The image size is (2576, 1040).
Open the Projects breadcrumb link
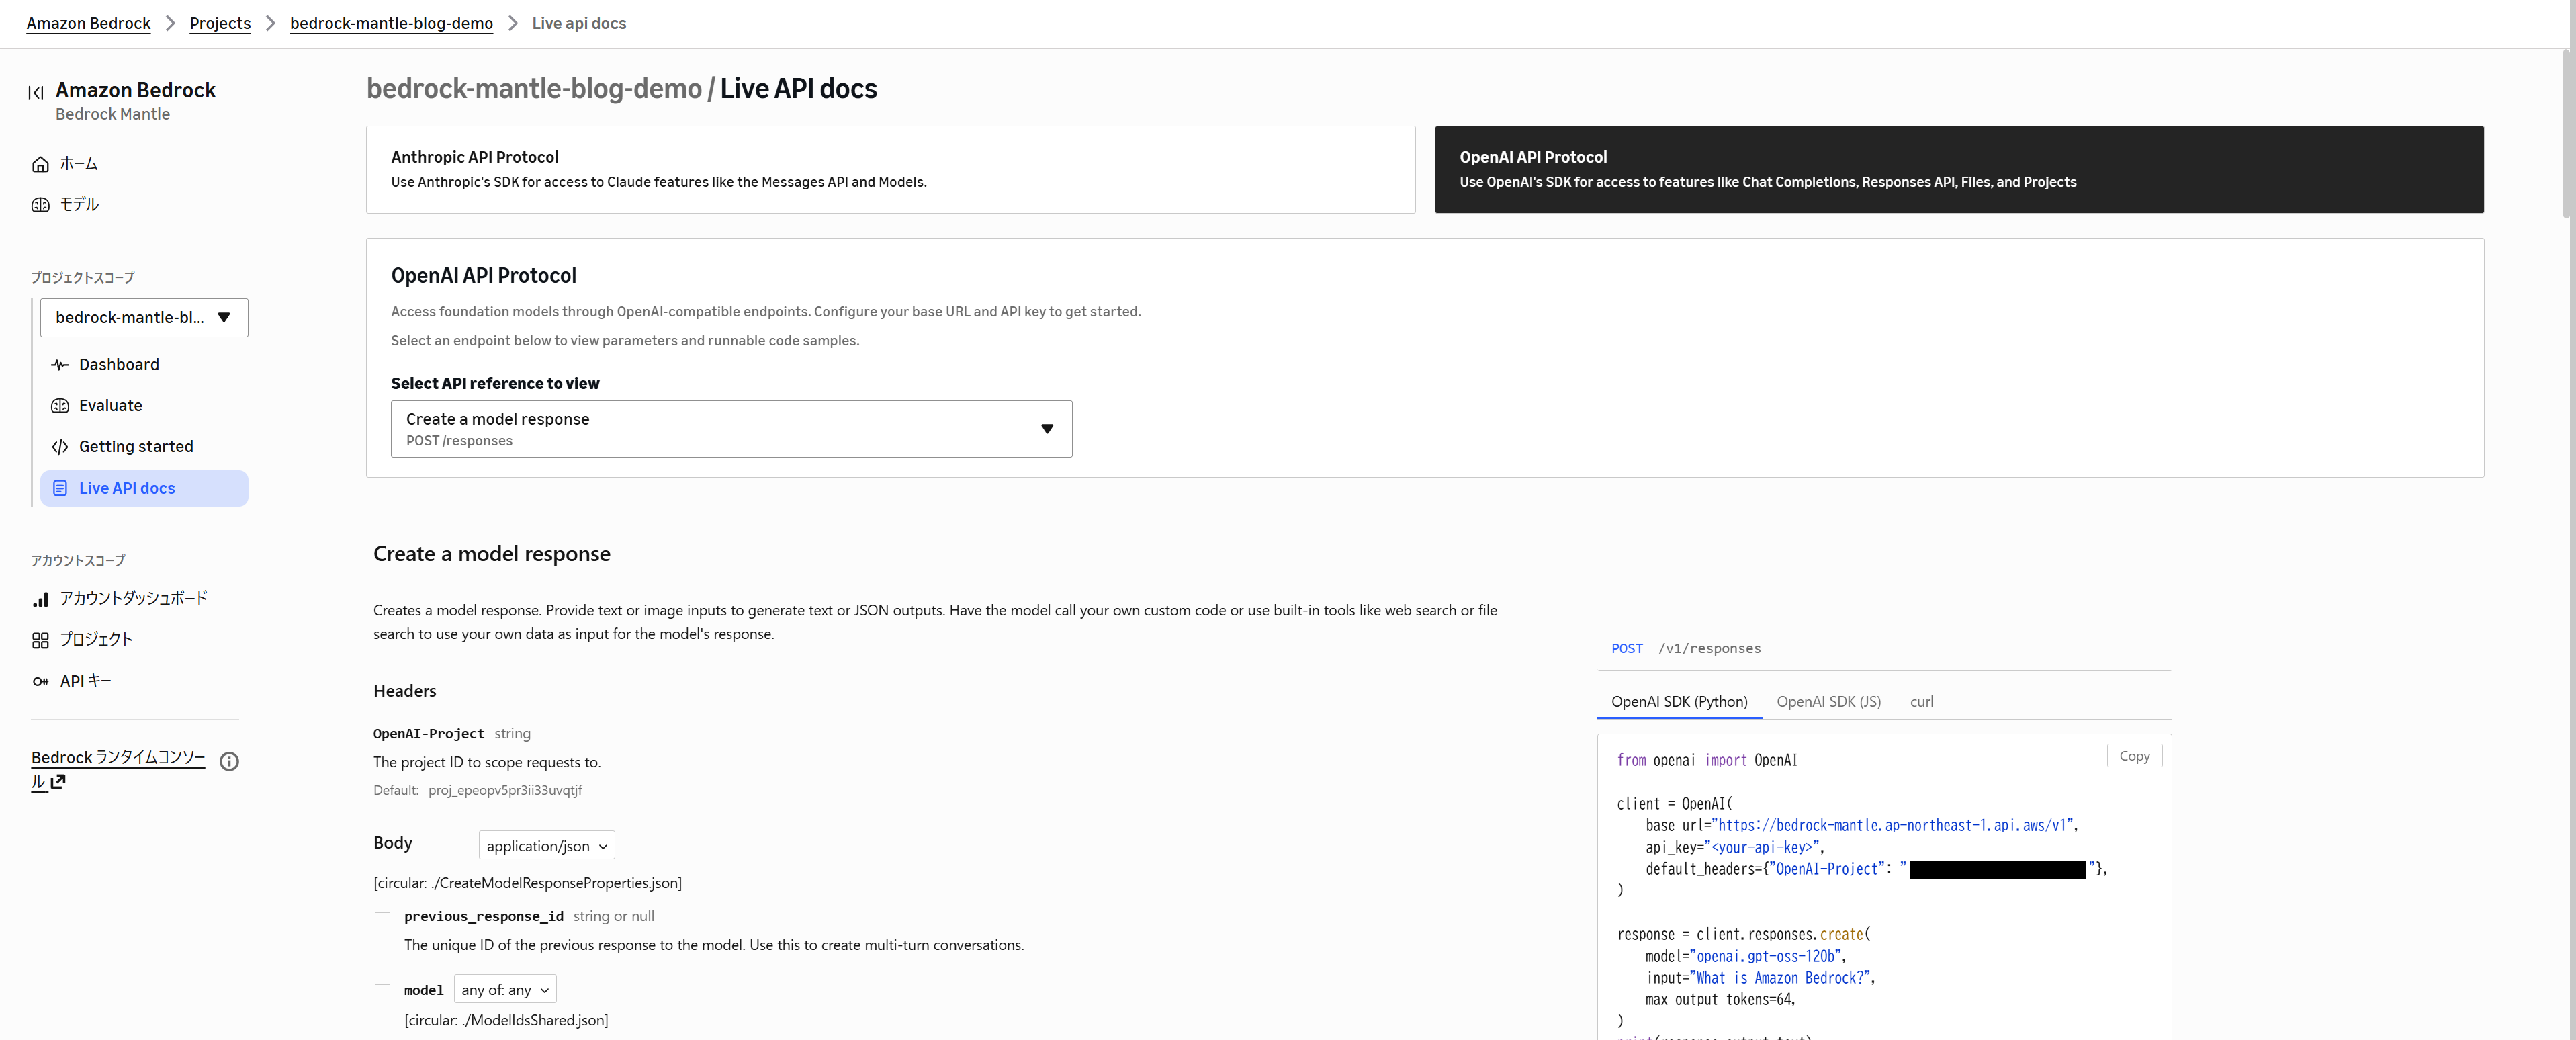(220, 23)
